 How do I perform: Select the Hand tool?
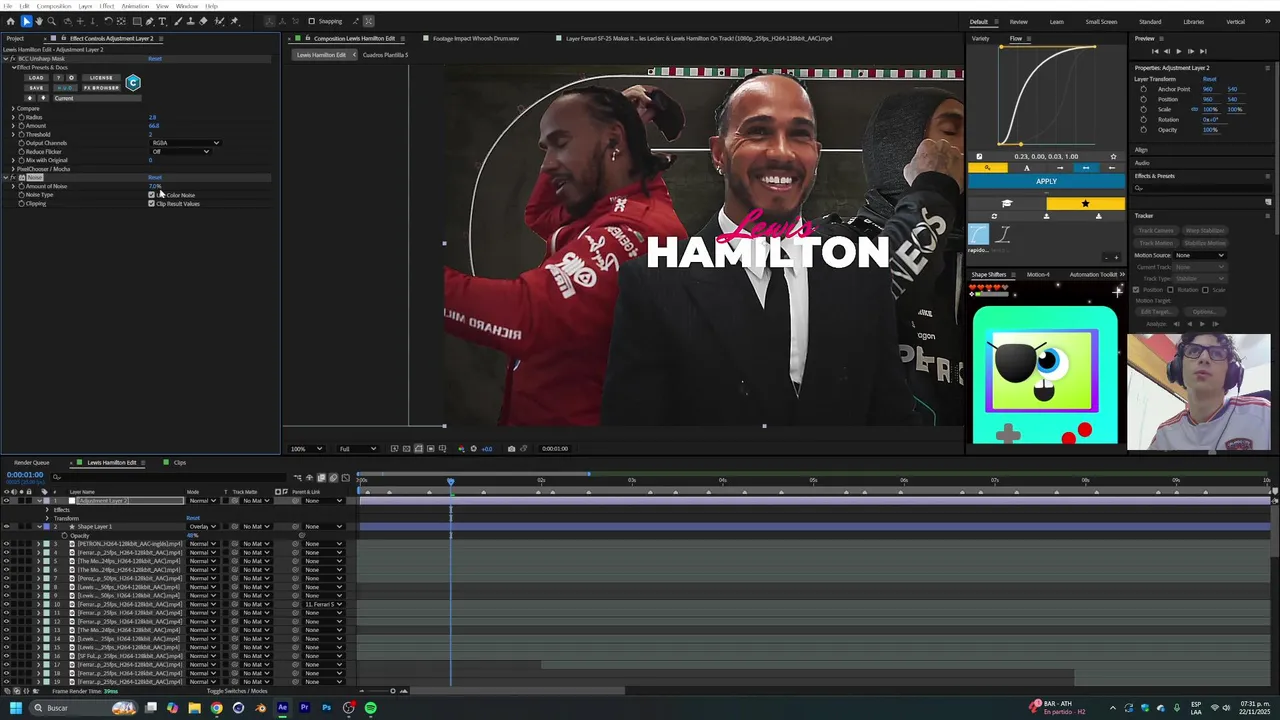[x=39, y=21]
